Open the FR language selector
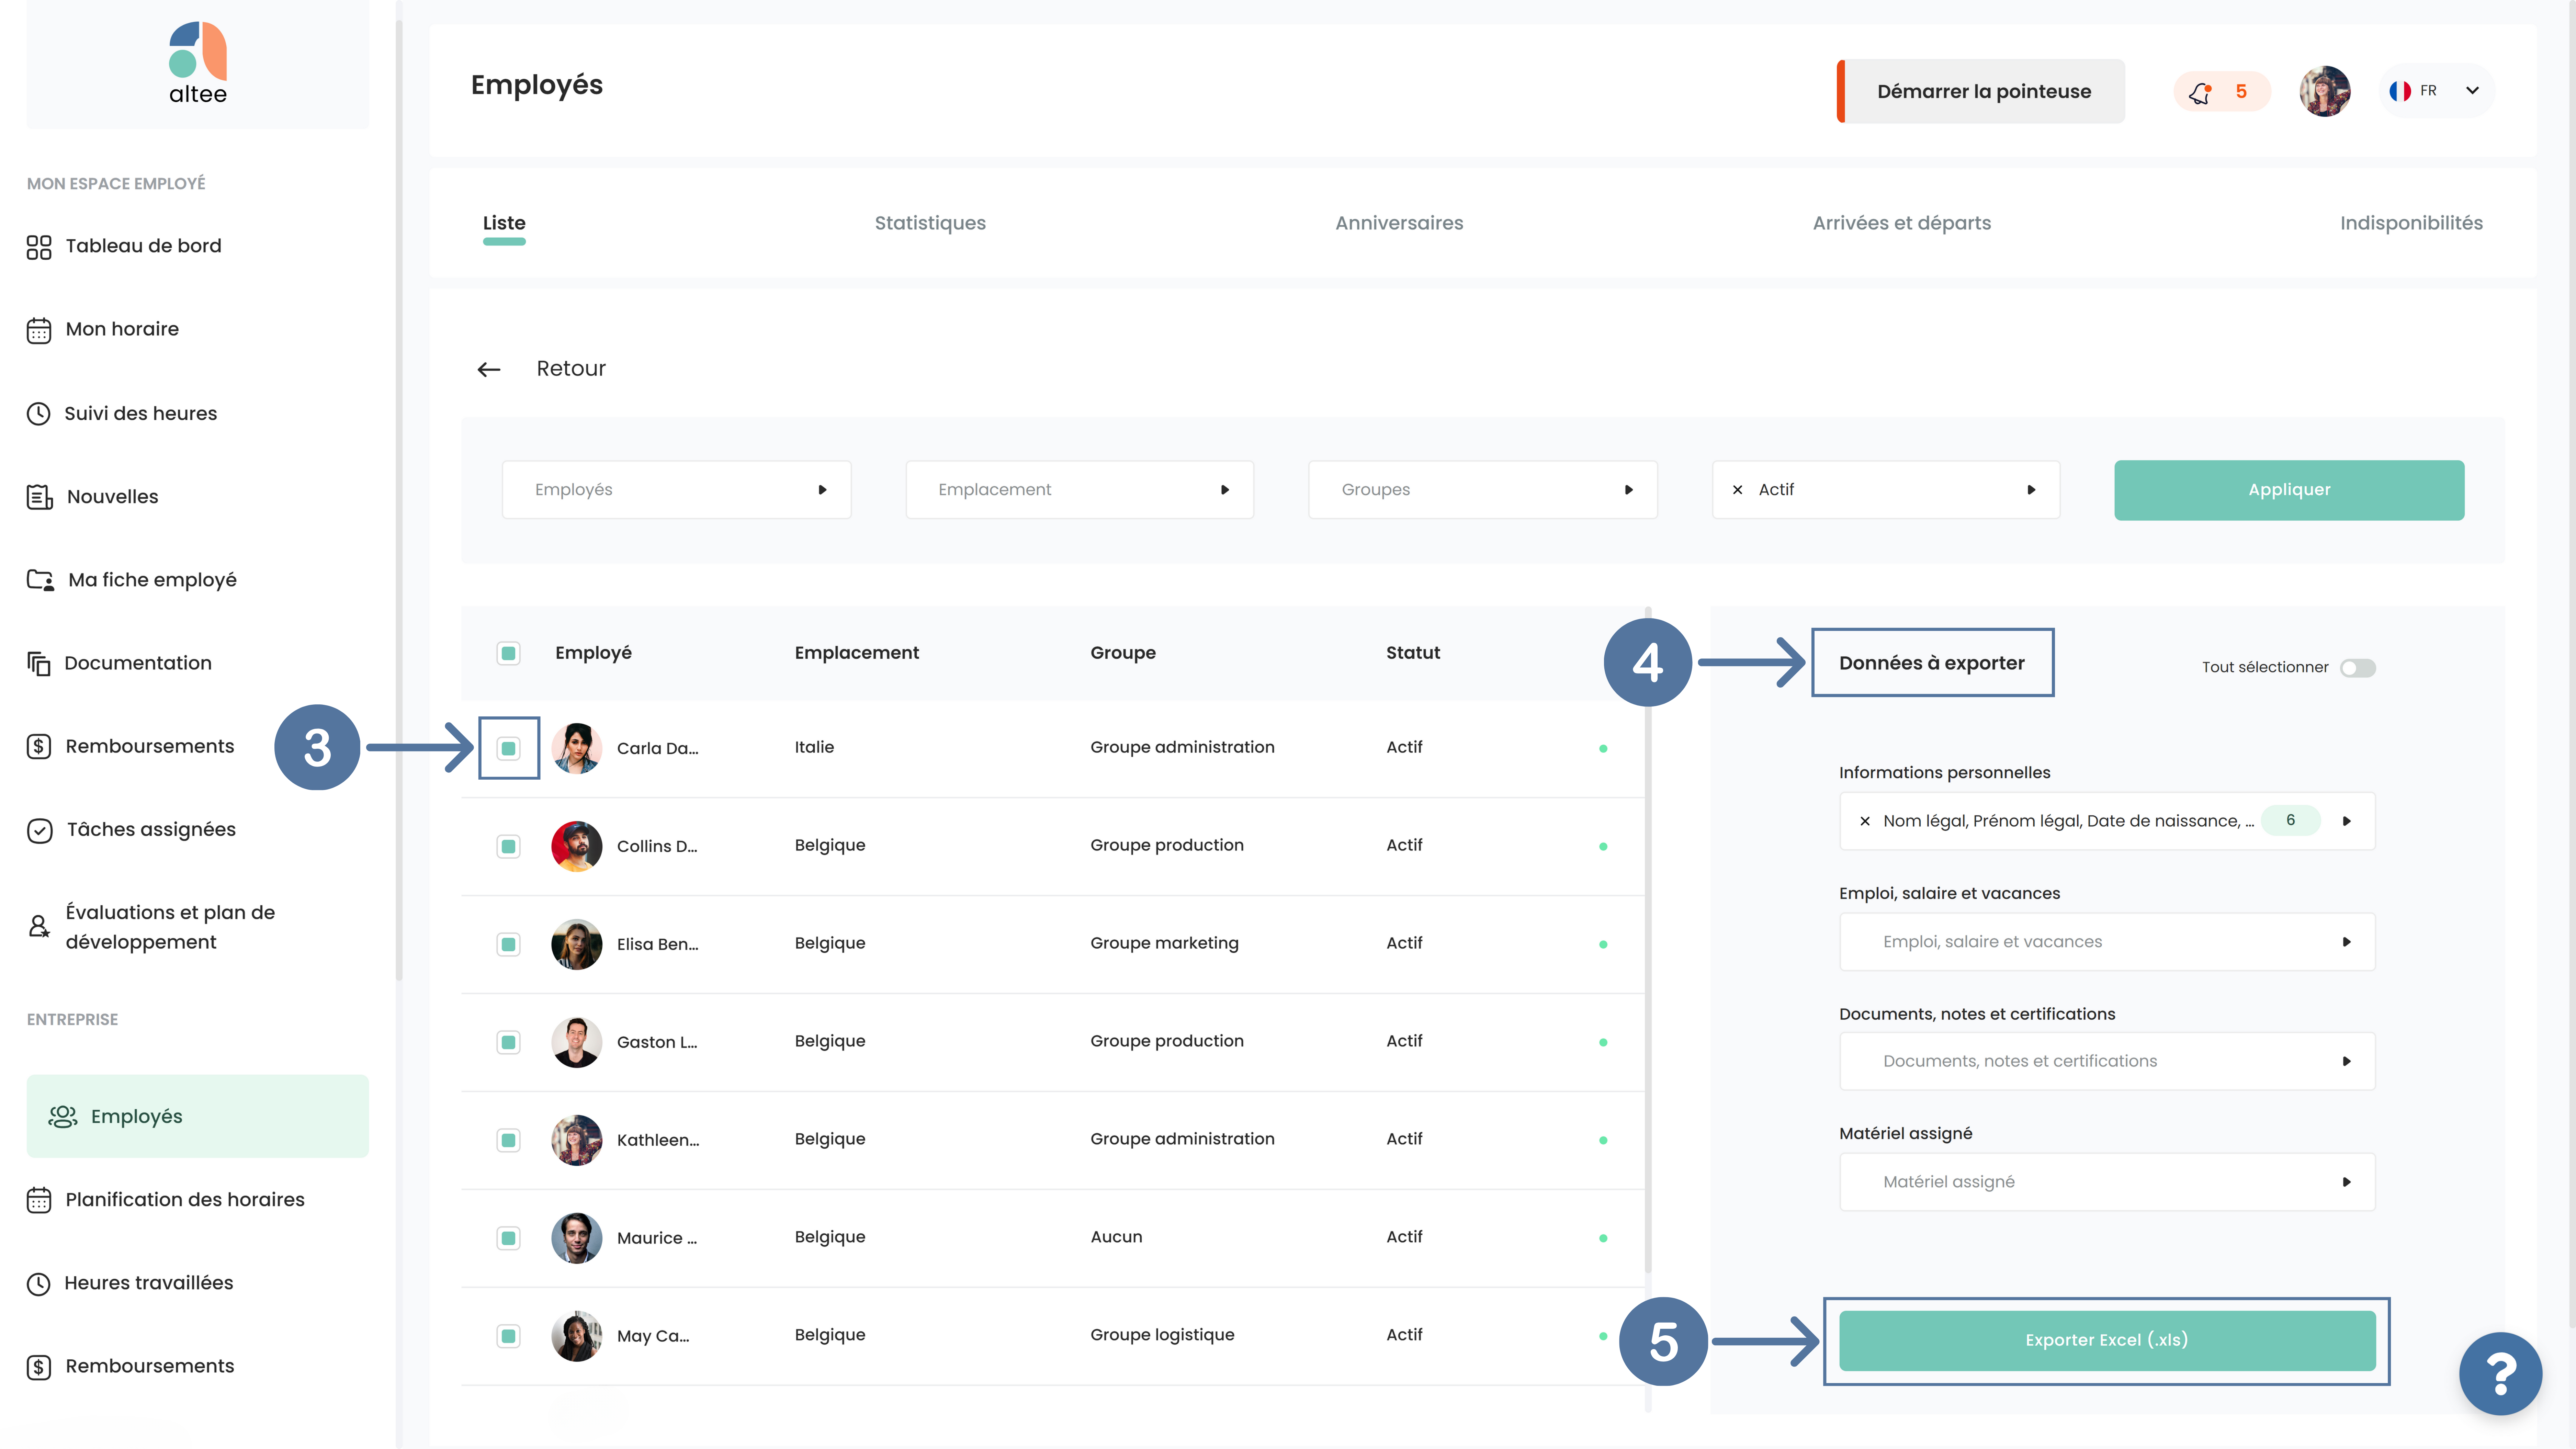The image size is (2576, 1449). (2437, 91)
